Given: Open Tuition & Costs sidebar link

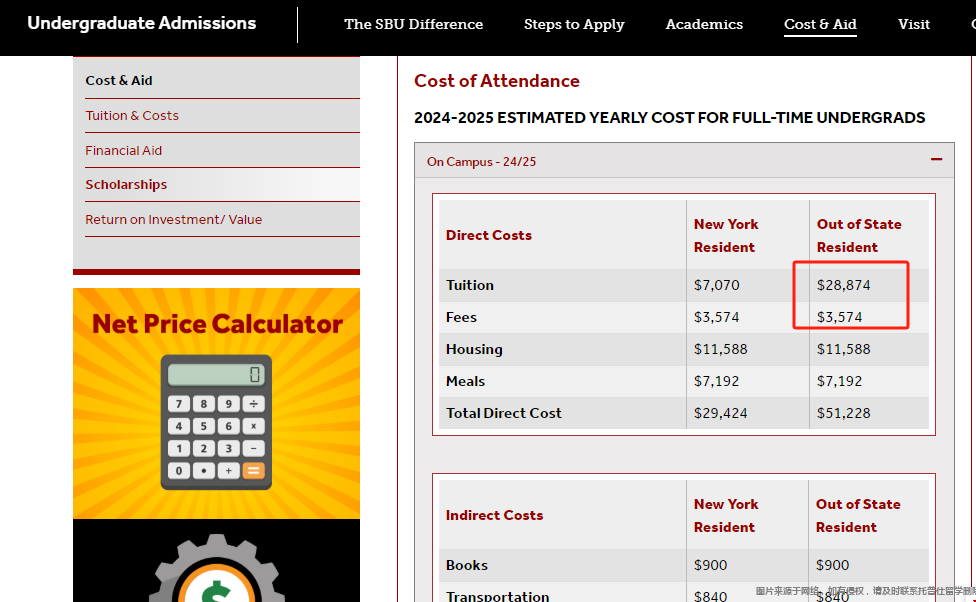Looking at the screenshot, I should click(x=132, y=115).
